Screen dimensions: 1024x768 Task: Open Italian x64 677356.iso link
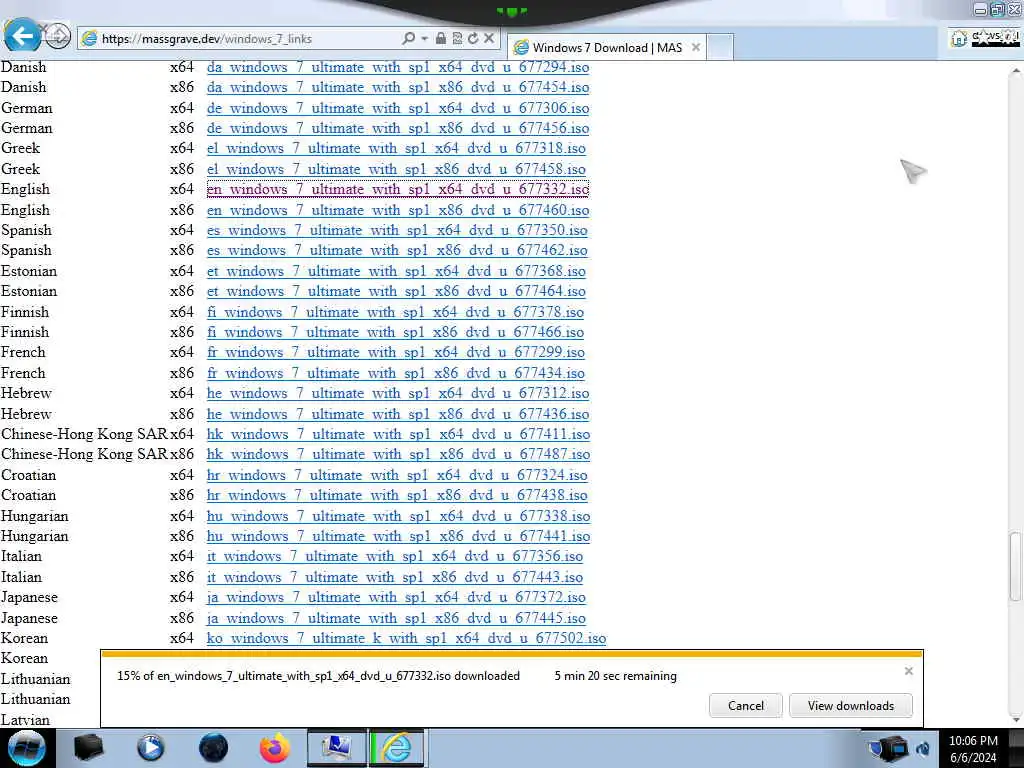point(394,557)
